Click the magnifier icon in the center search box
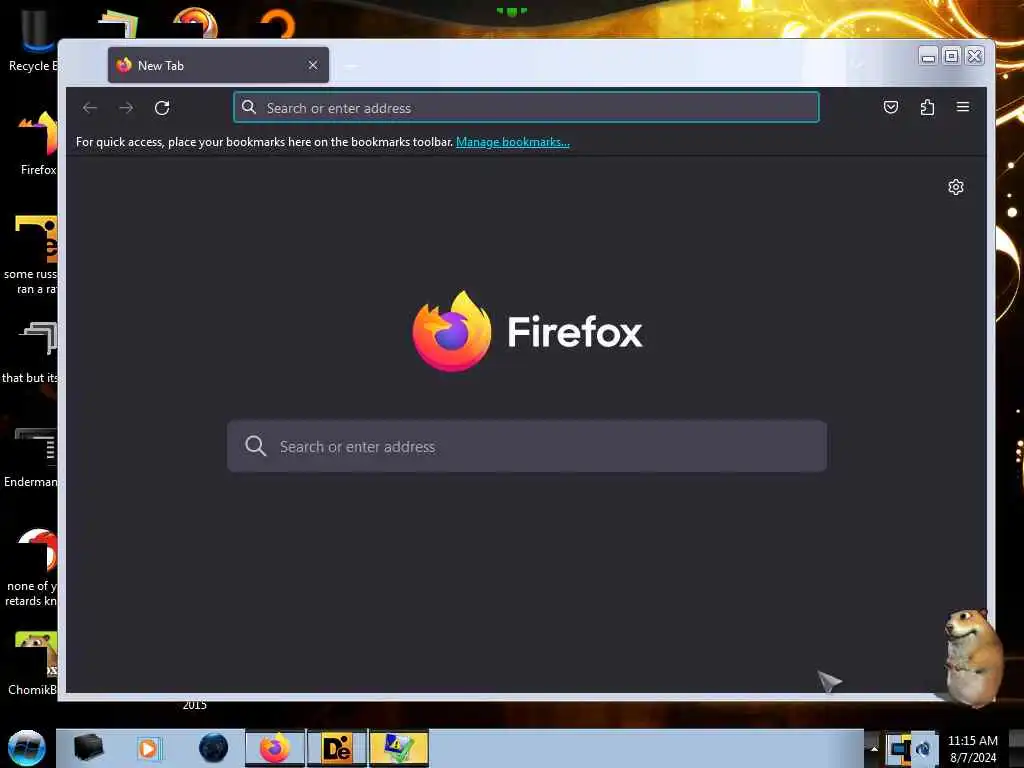 (255, 446)
